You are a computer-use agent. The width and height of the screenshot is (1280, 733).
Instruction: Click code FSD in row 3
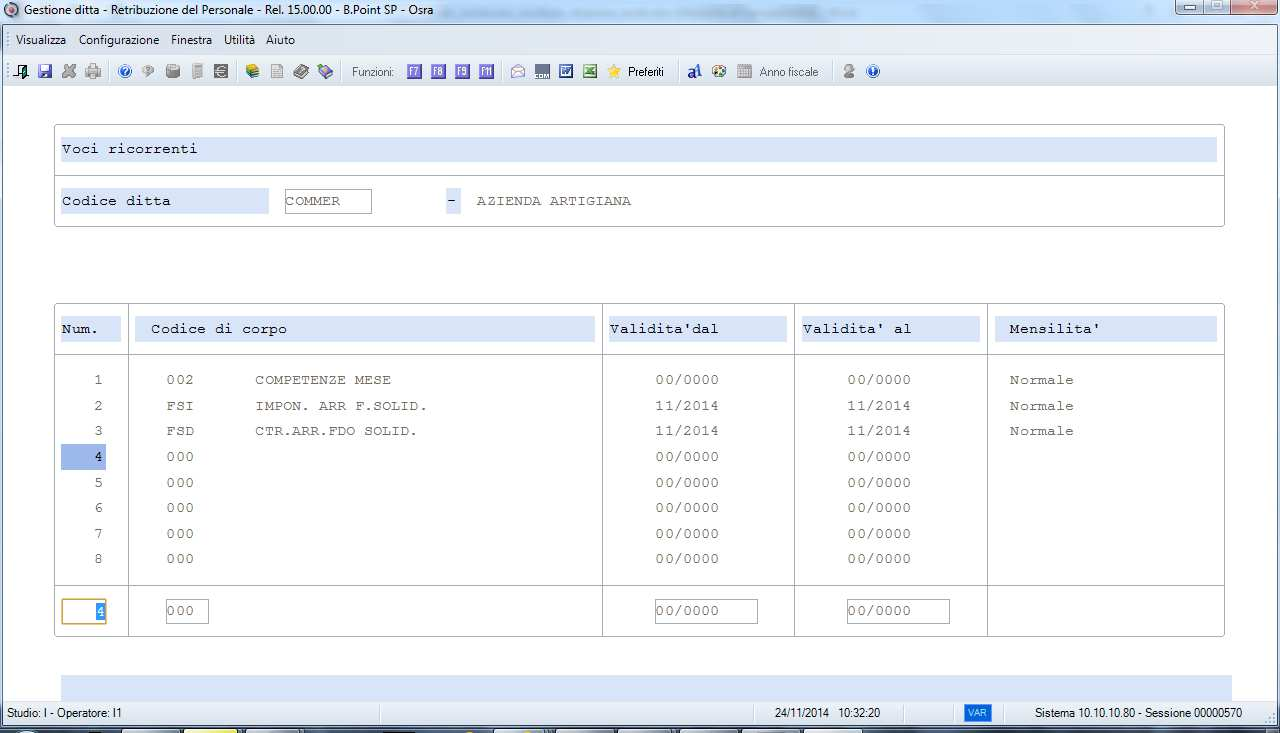180,431
